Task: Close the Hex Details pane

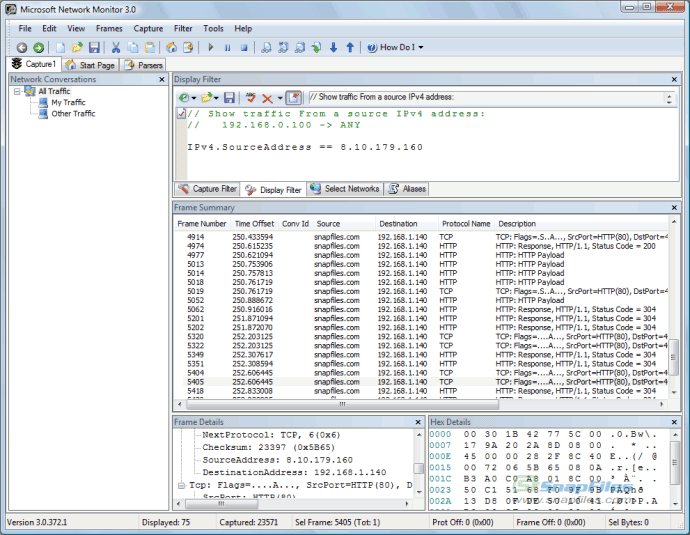Action: 674,422
